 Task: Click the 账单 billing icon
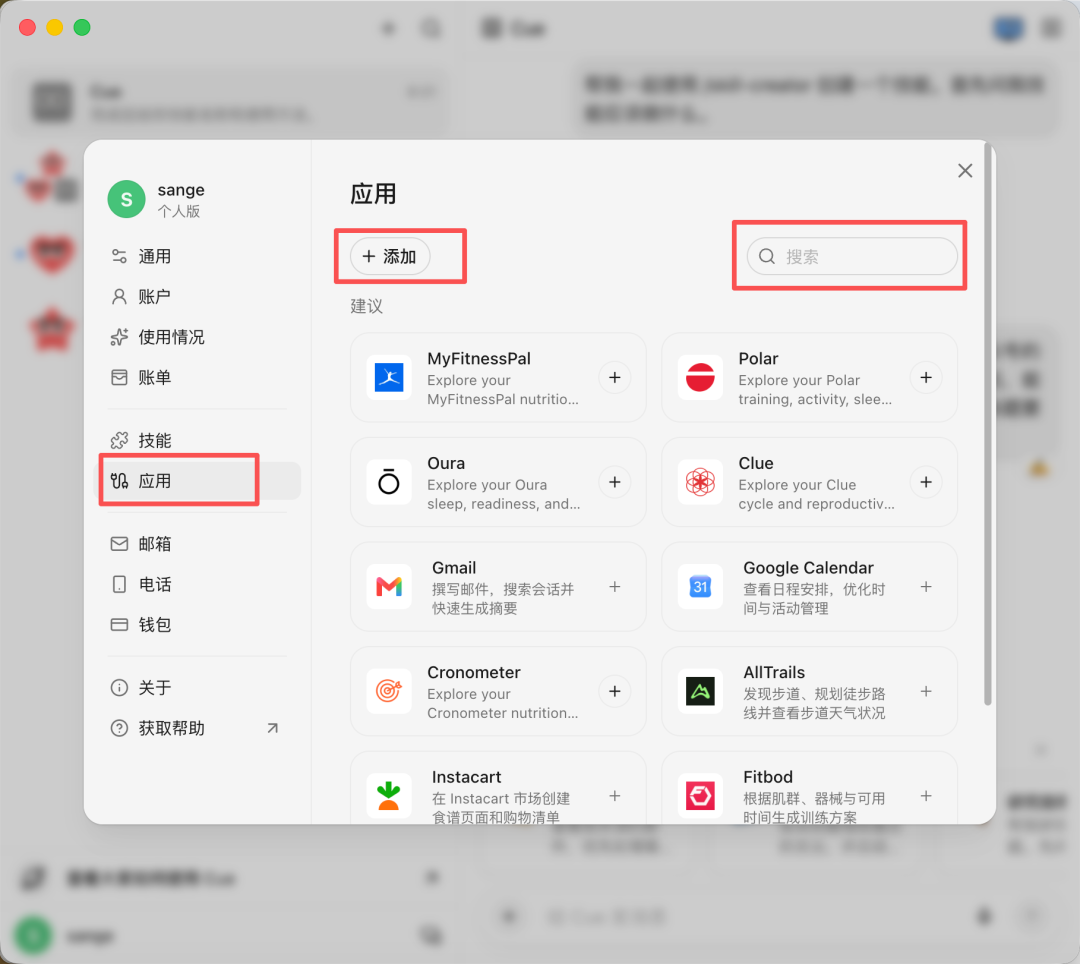pyautogui.click(x=119, y=378)
